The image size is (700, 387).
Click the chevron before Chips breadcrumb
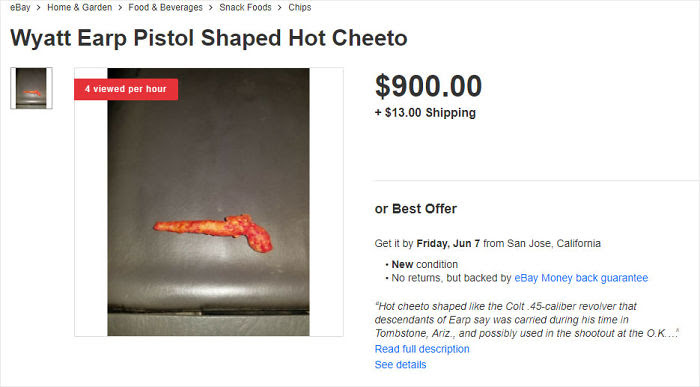(x=280, y=8)
